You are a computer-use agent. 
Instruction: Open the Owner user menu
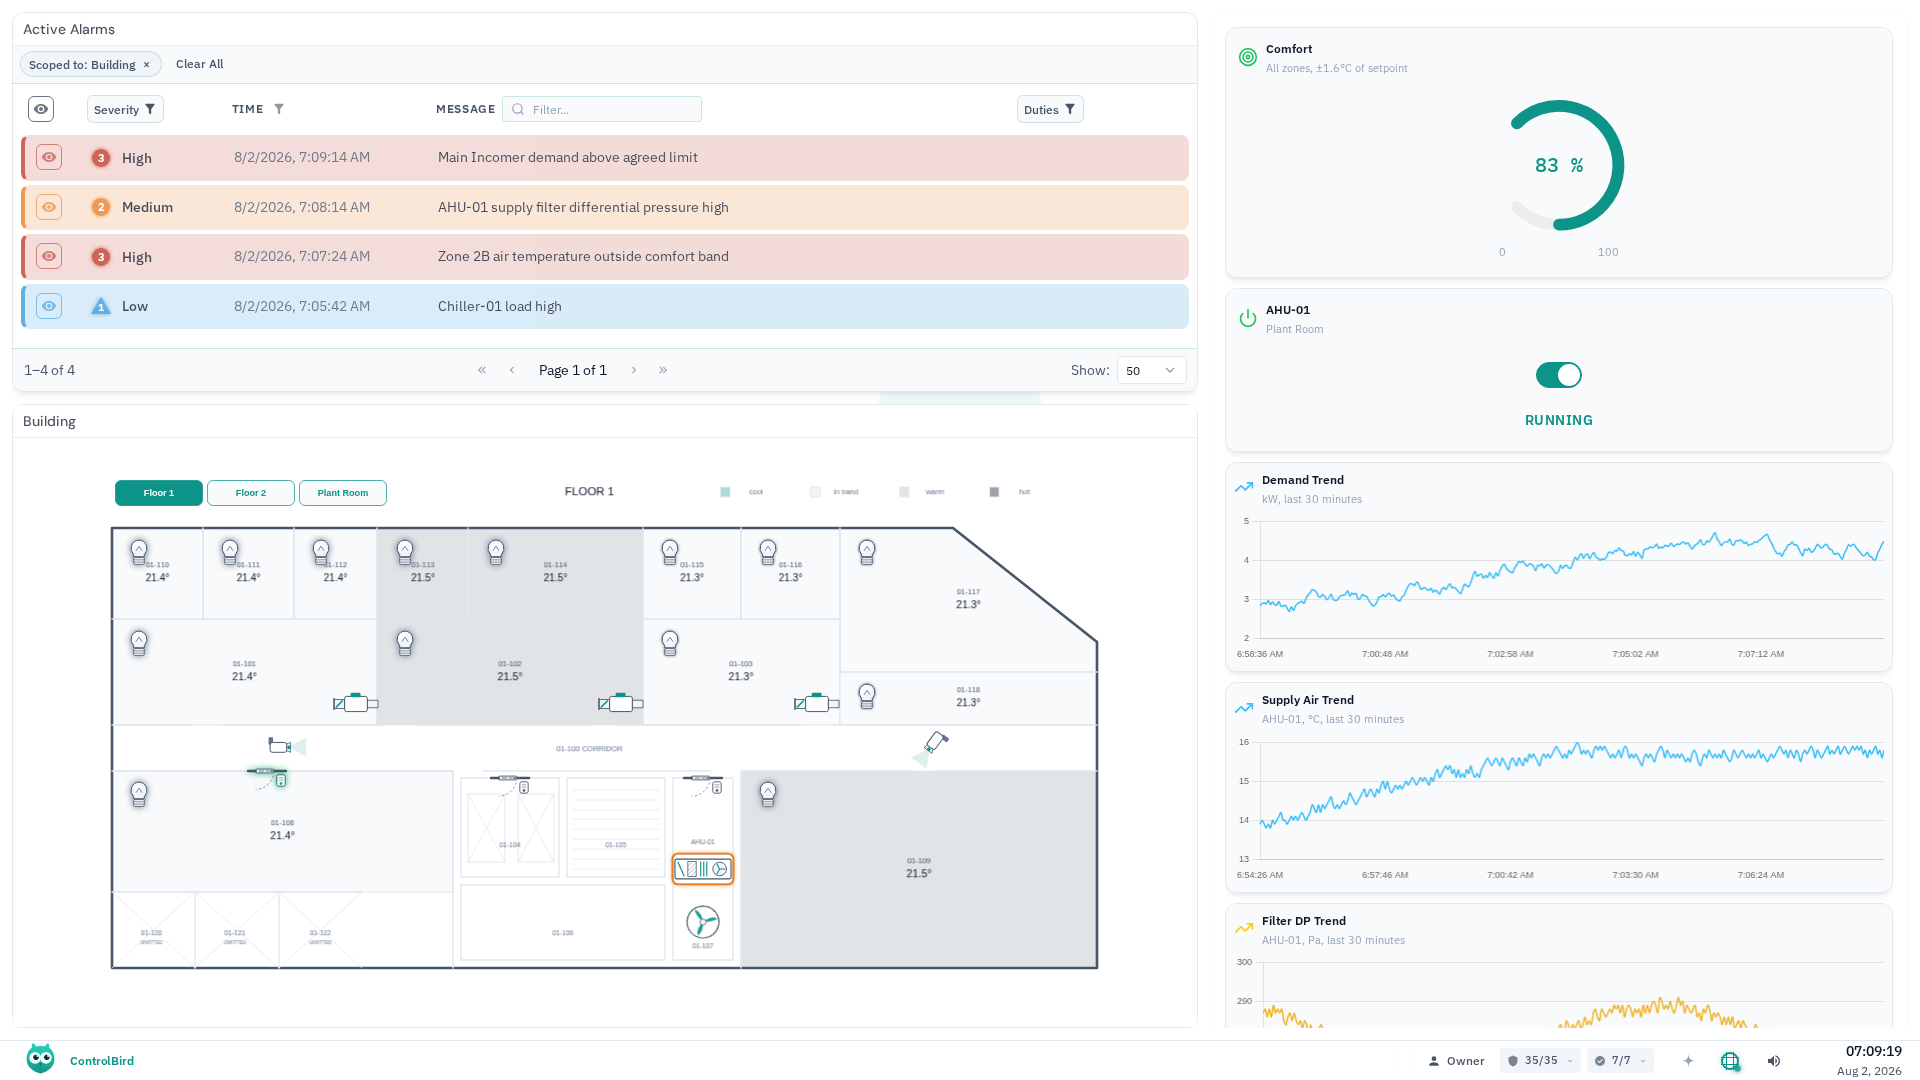(1456, 1061)
